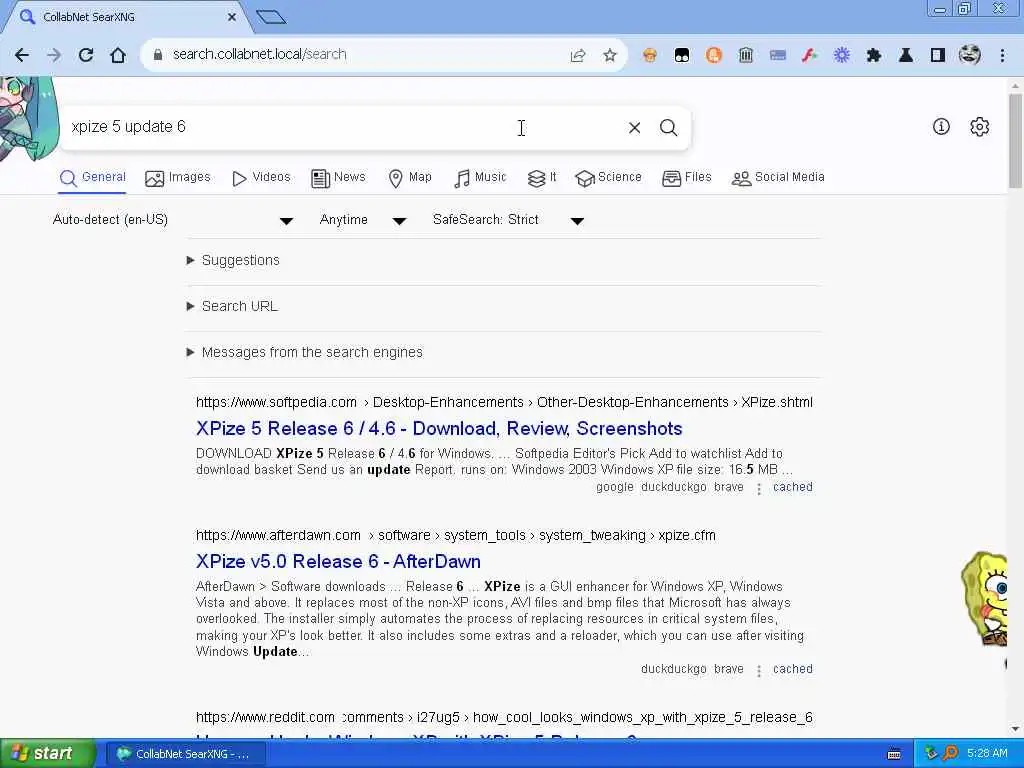The height and width of the screenshot is (768, 1024).
Task: Click the padlock site info icon
Action: [157, 55]
